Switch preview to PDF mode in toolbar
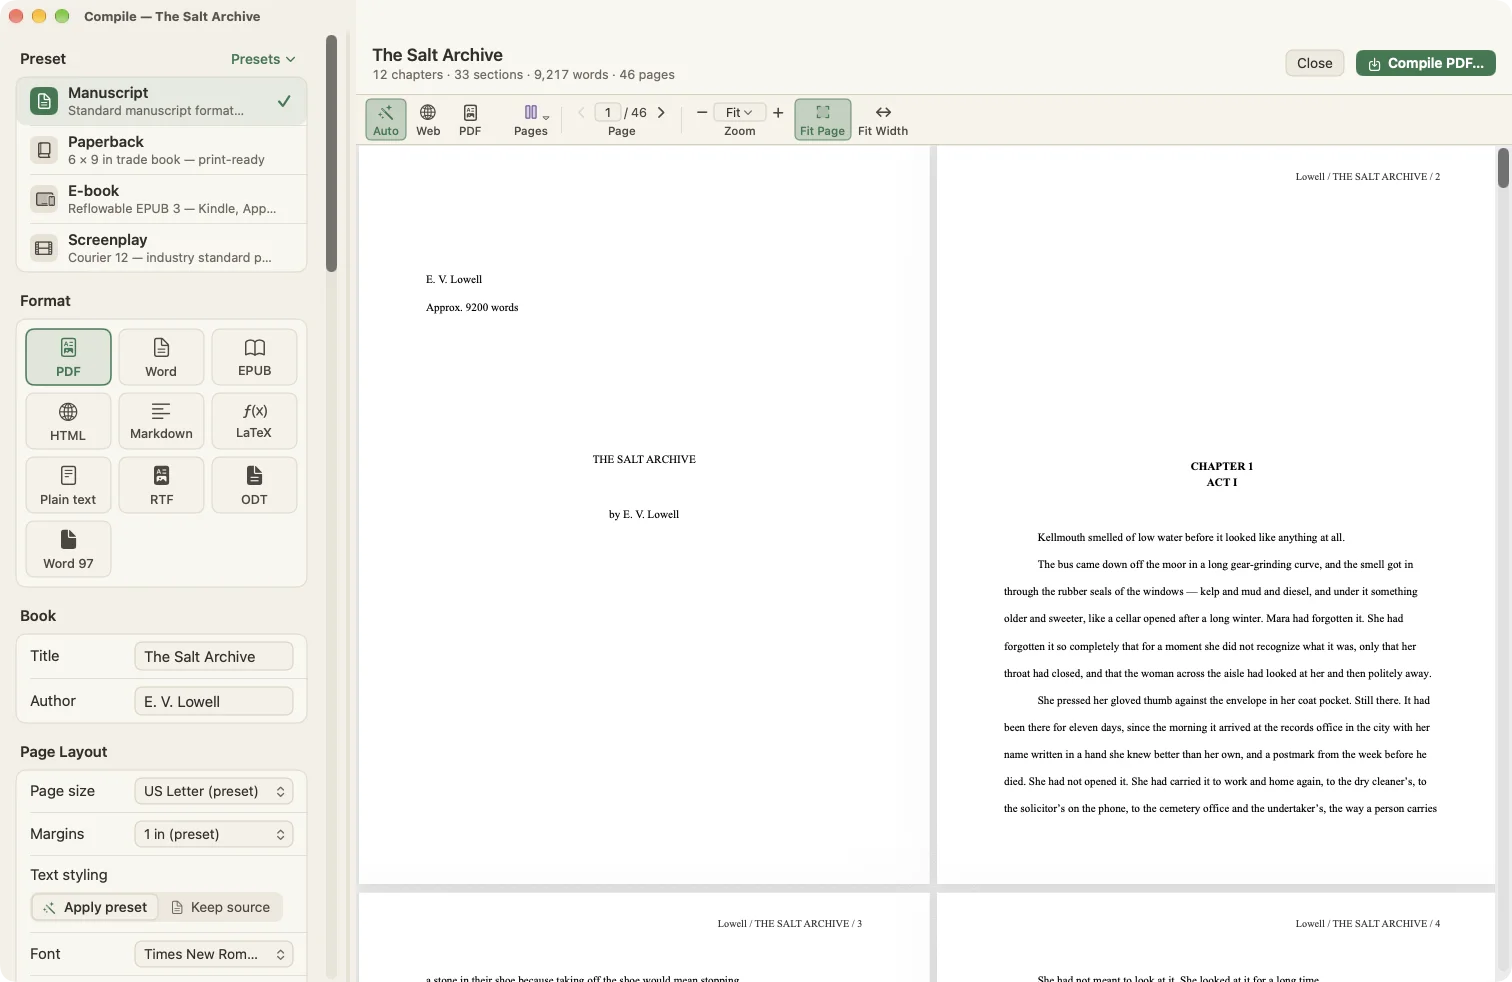Viewport: 1512px width, 982px height. [470, 120]
